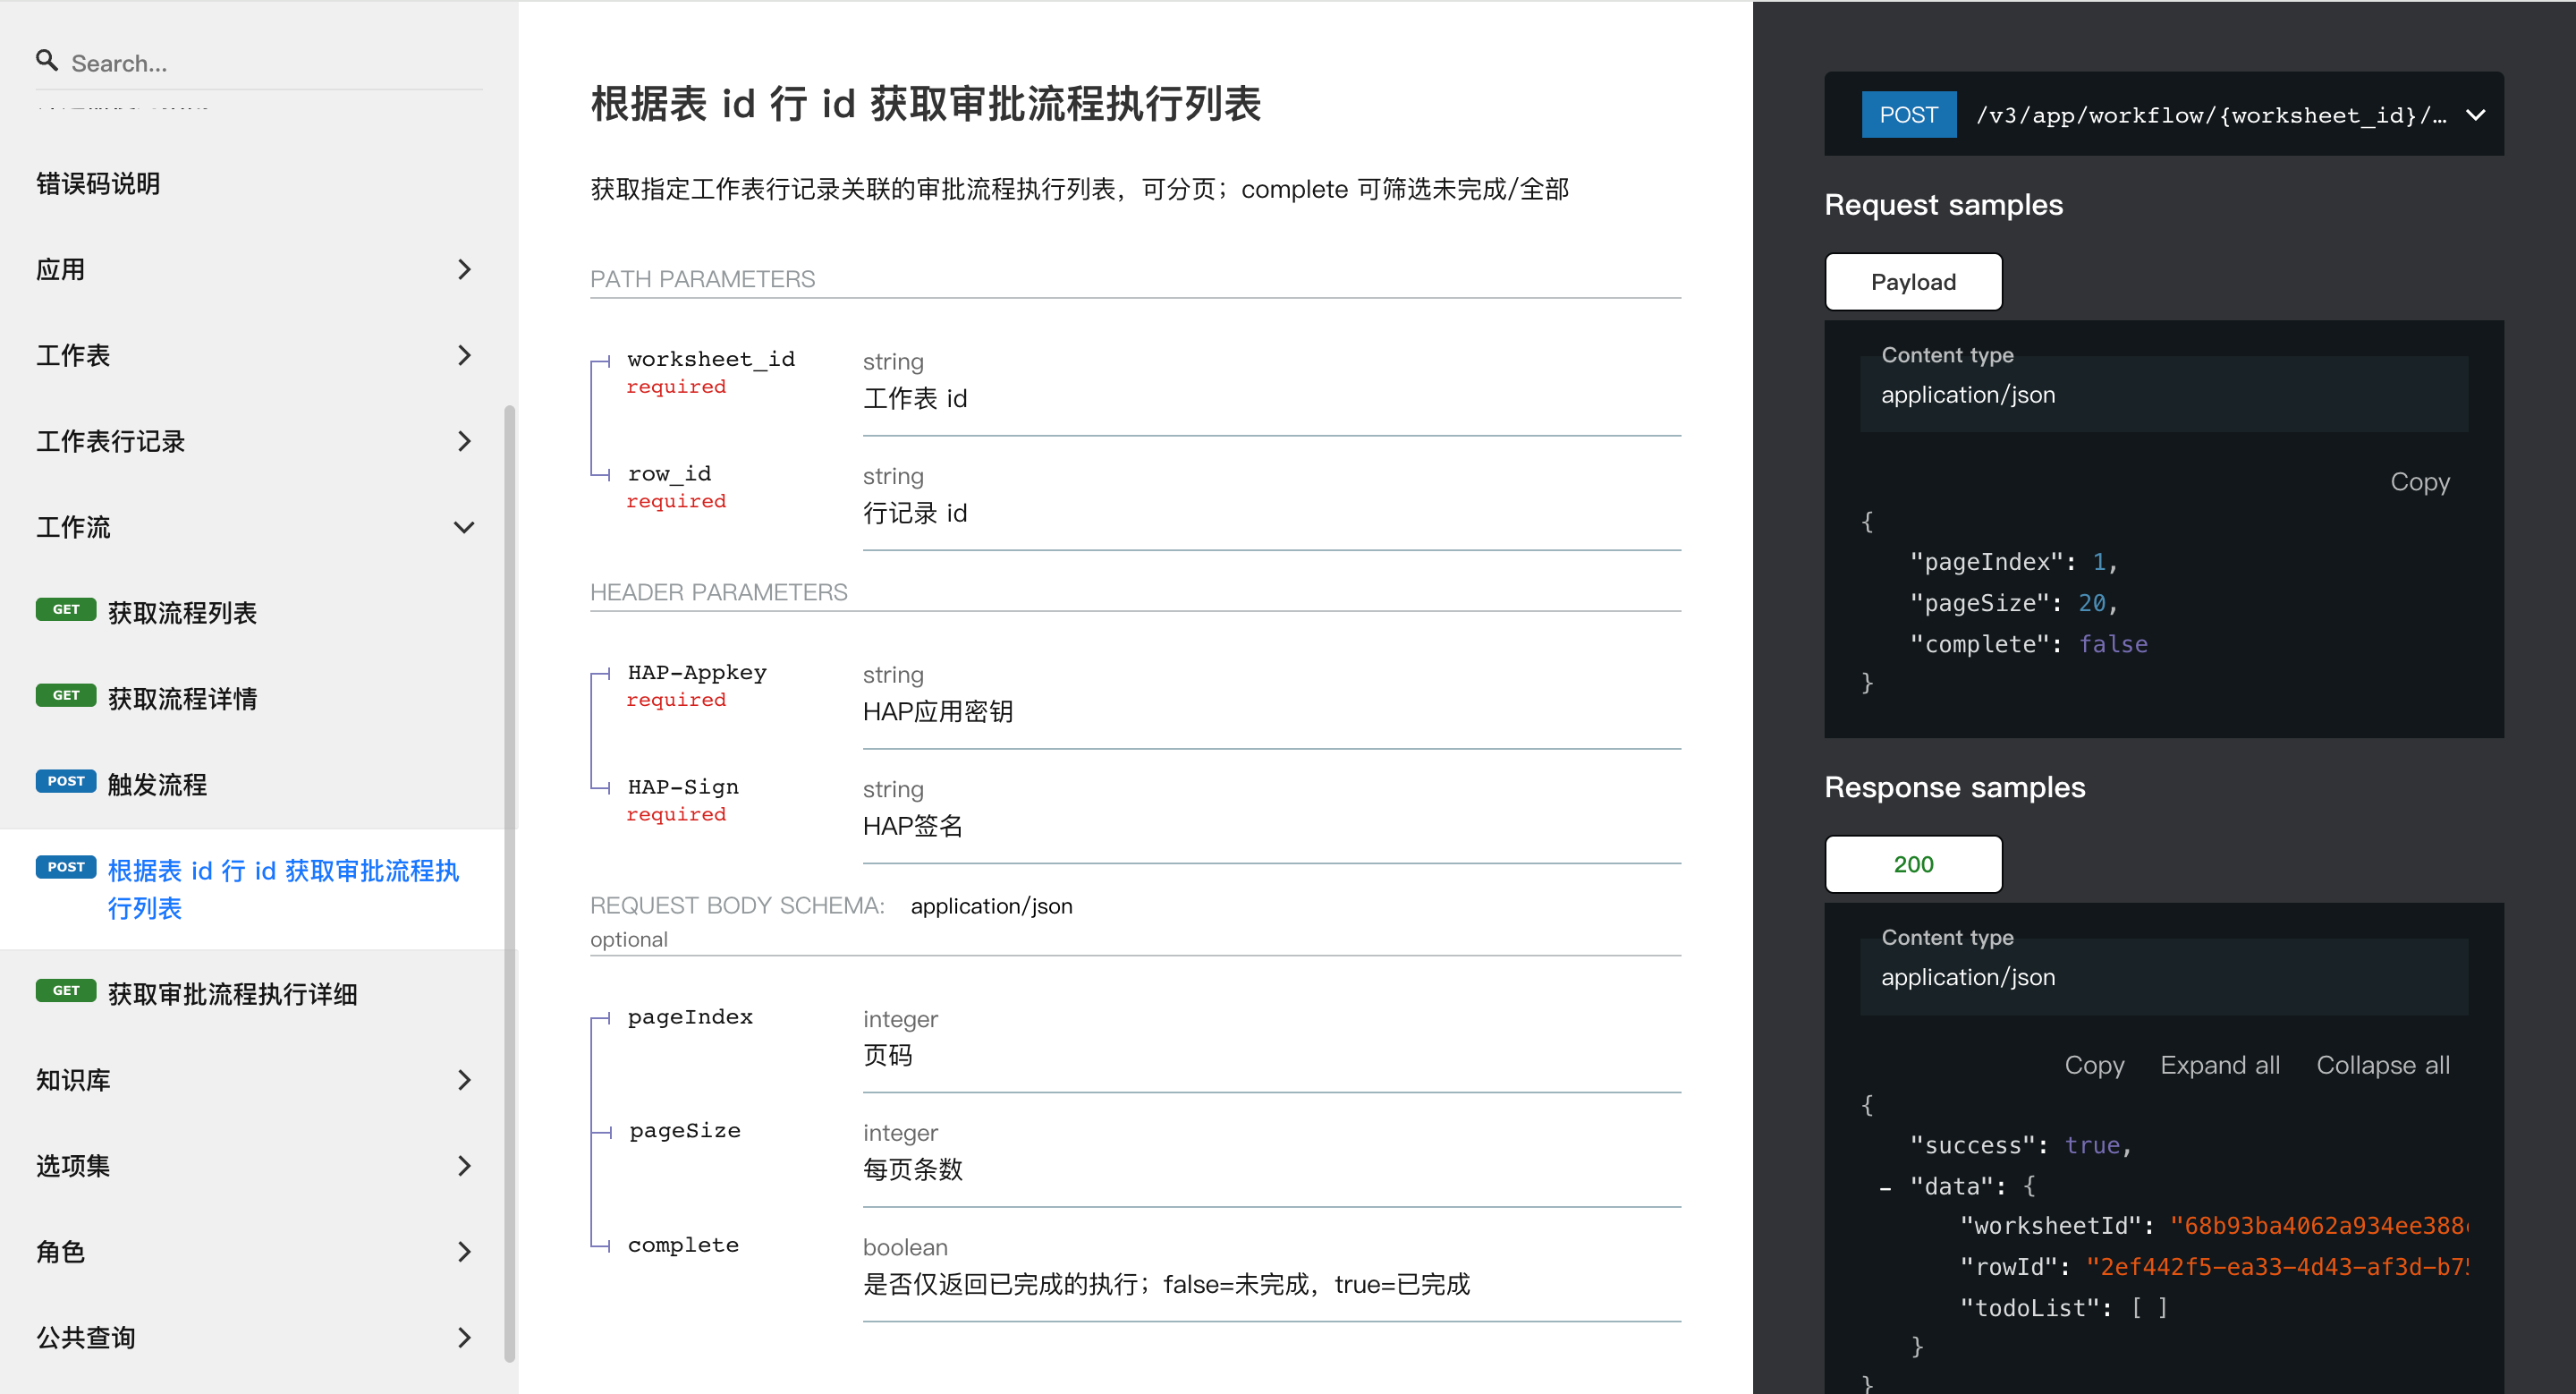Viewport: 2576px width, 1394px height.
Task: Expand the endpoint URL dropdown chevron
Action: pos(2475,115)
